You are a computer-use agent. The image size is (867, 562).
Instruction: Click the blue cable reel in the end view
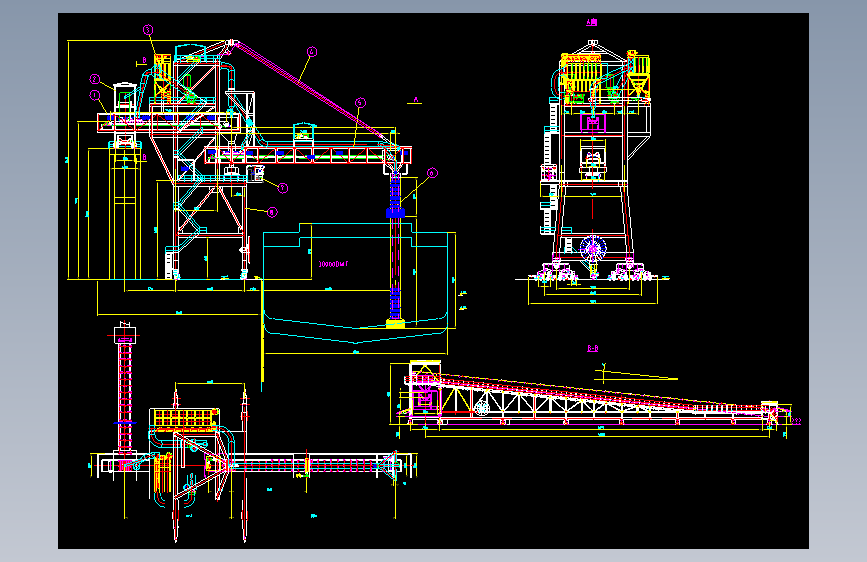[x=593, y=248]
